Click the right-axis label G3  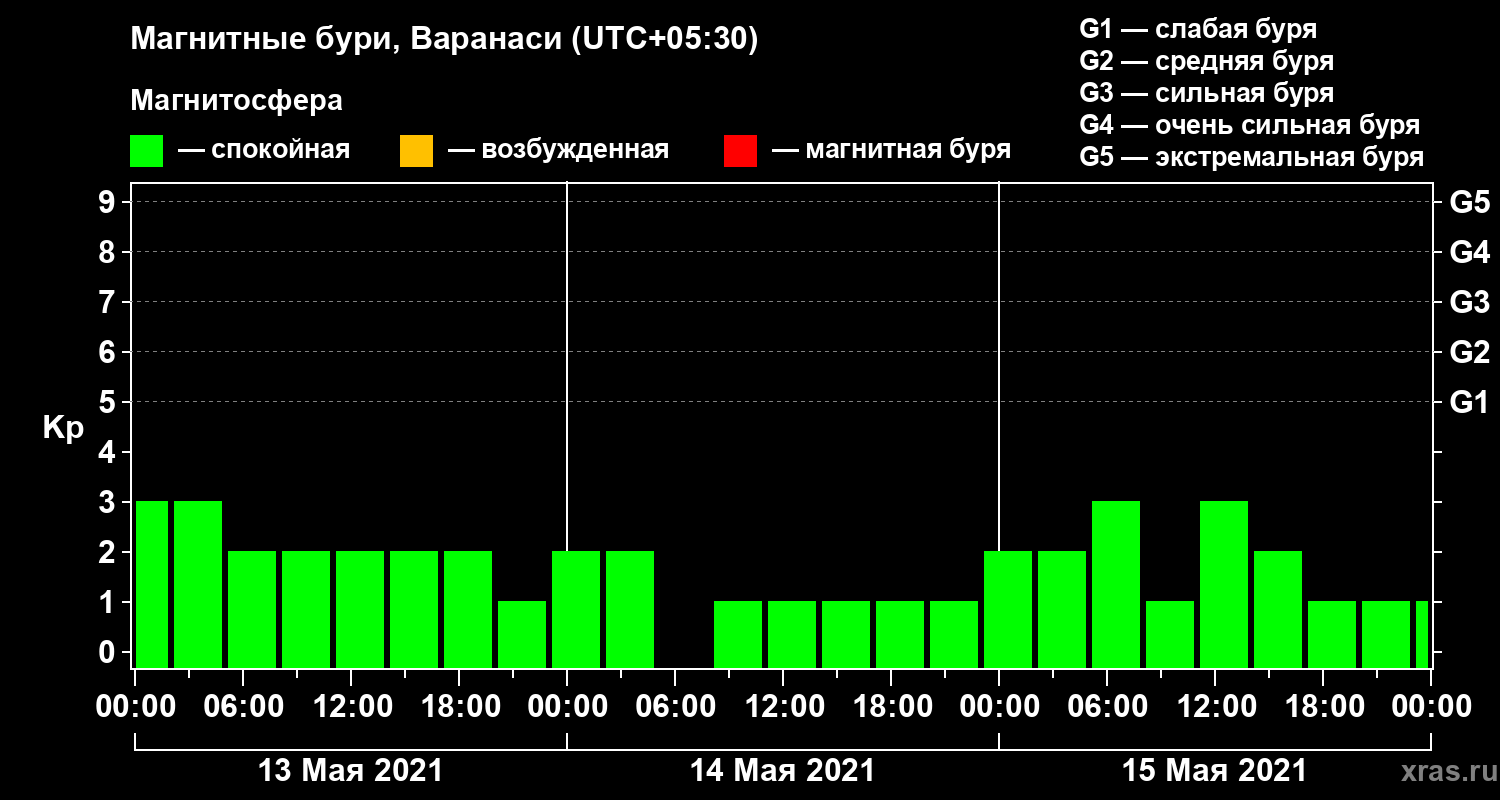pos(1469,303)
